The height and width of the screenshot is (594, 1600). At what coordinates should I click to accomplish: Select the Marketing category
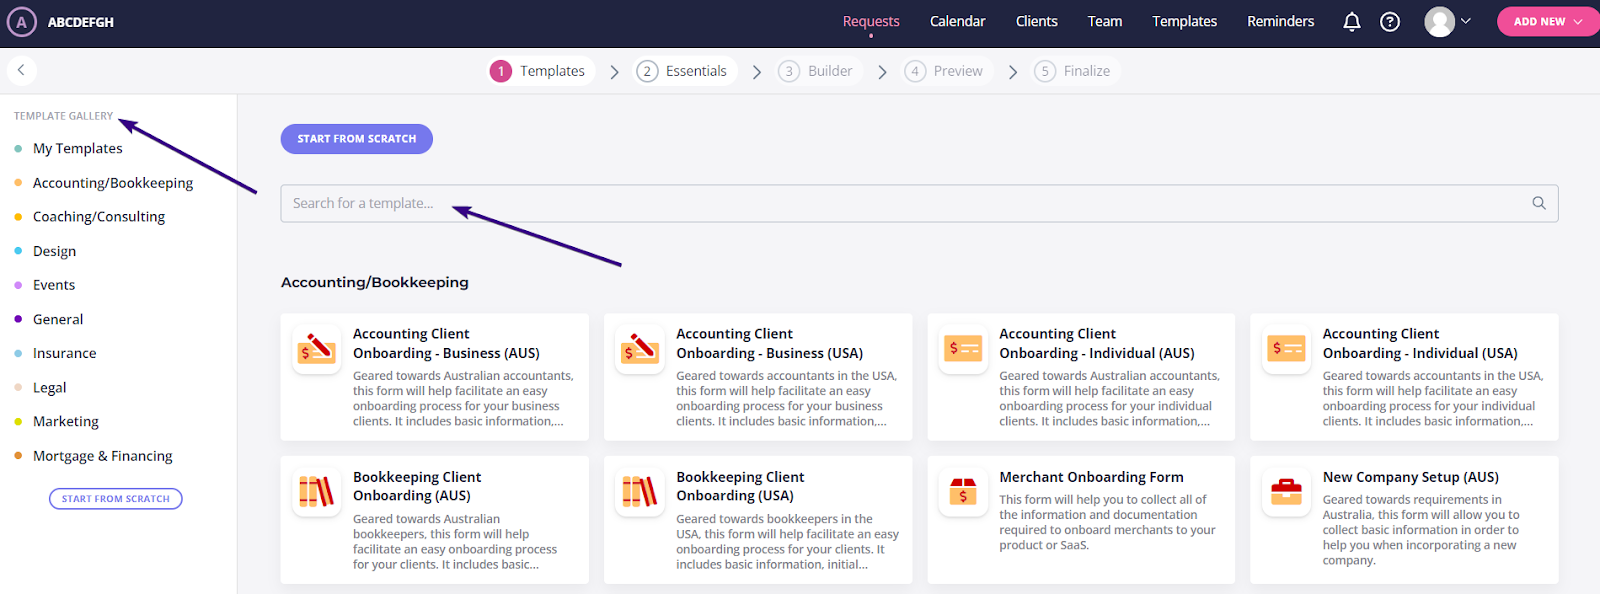(x=66, y=422)
